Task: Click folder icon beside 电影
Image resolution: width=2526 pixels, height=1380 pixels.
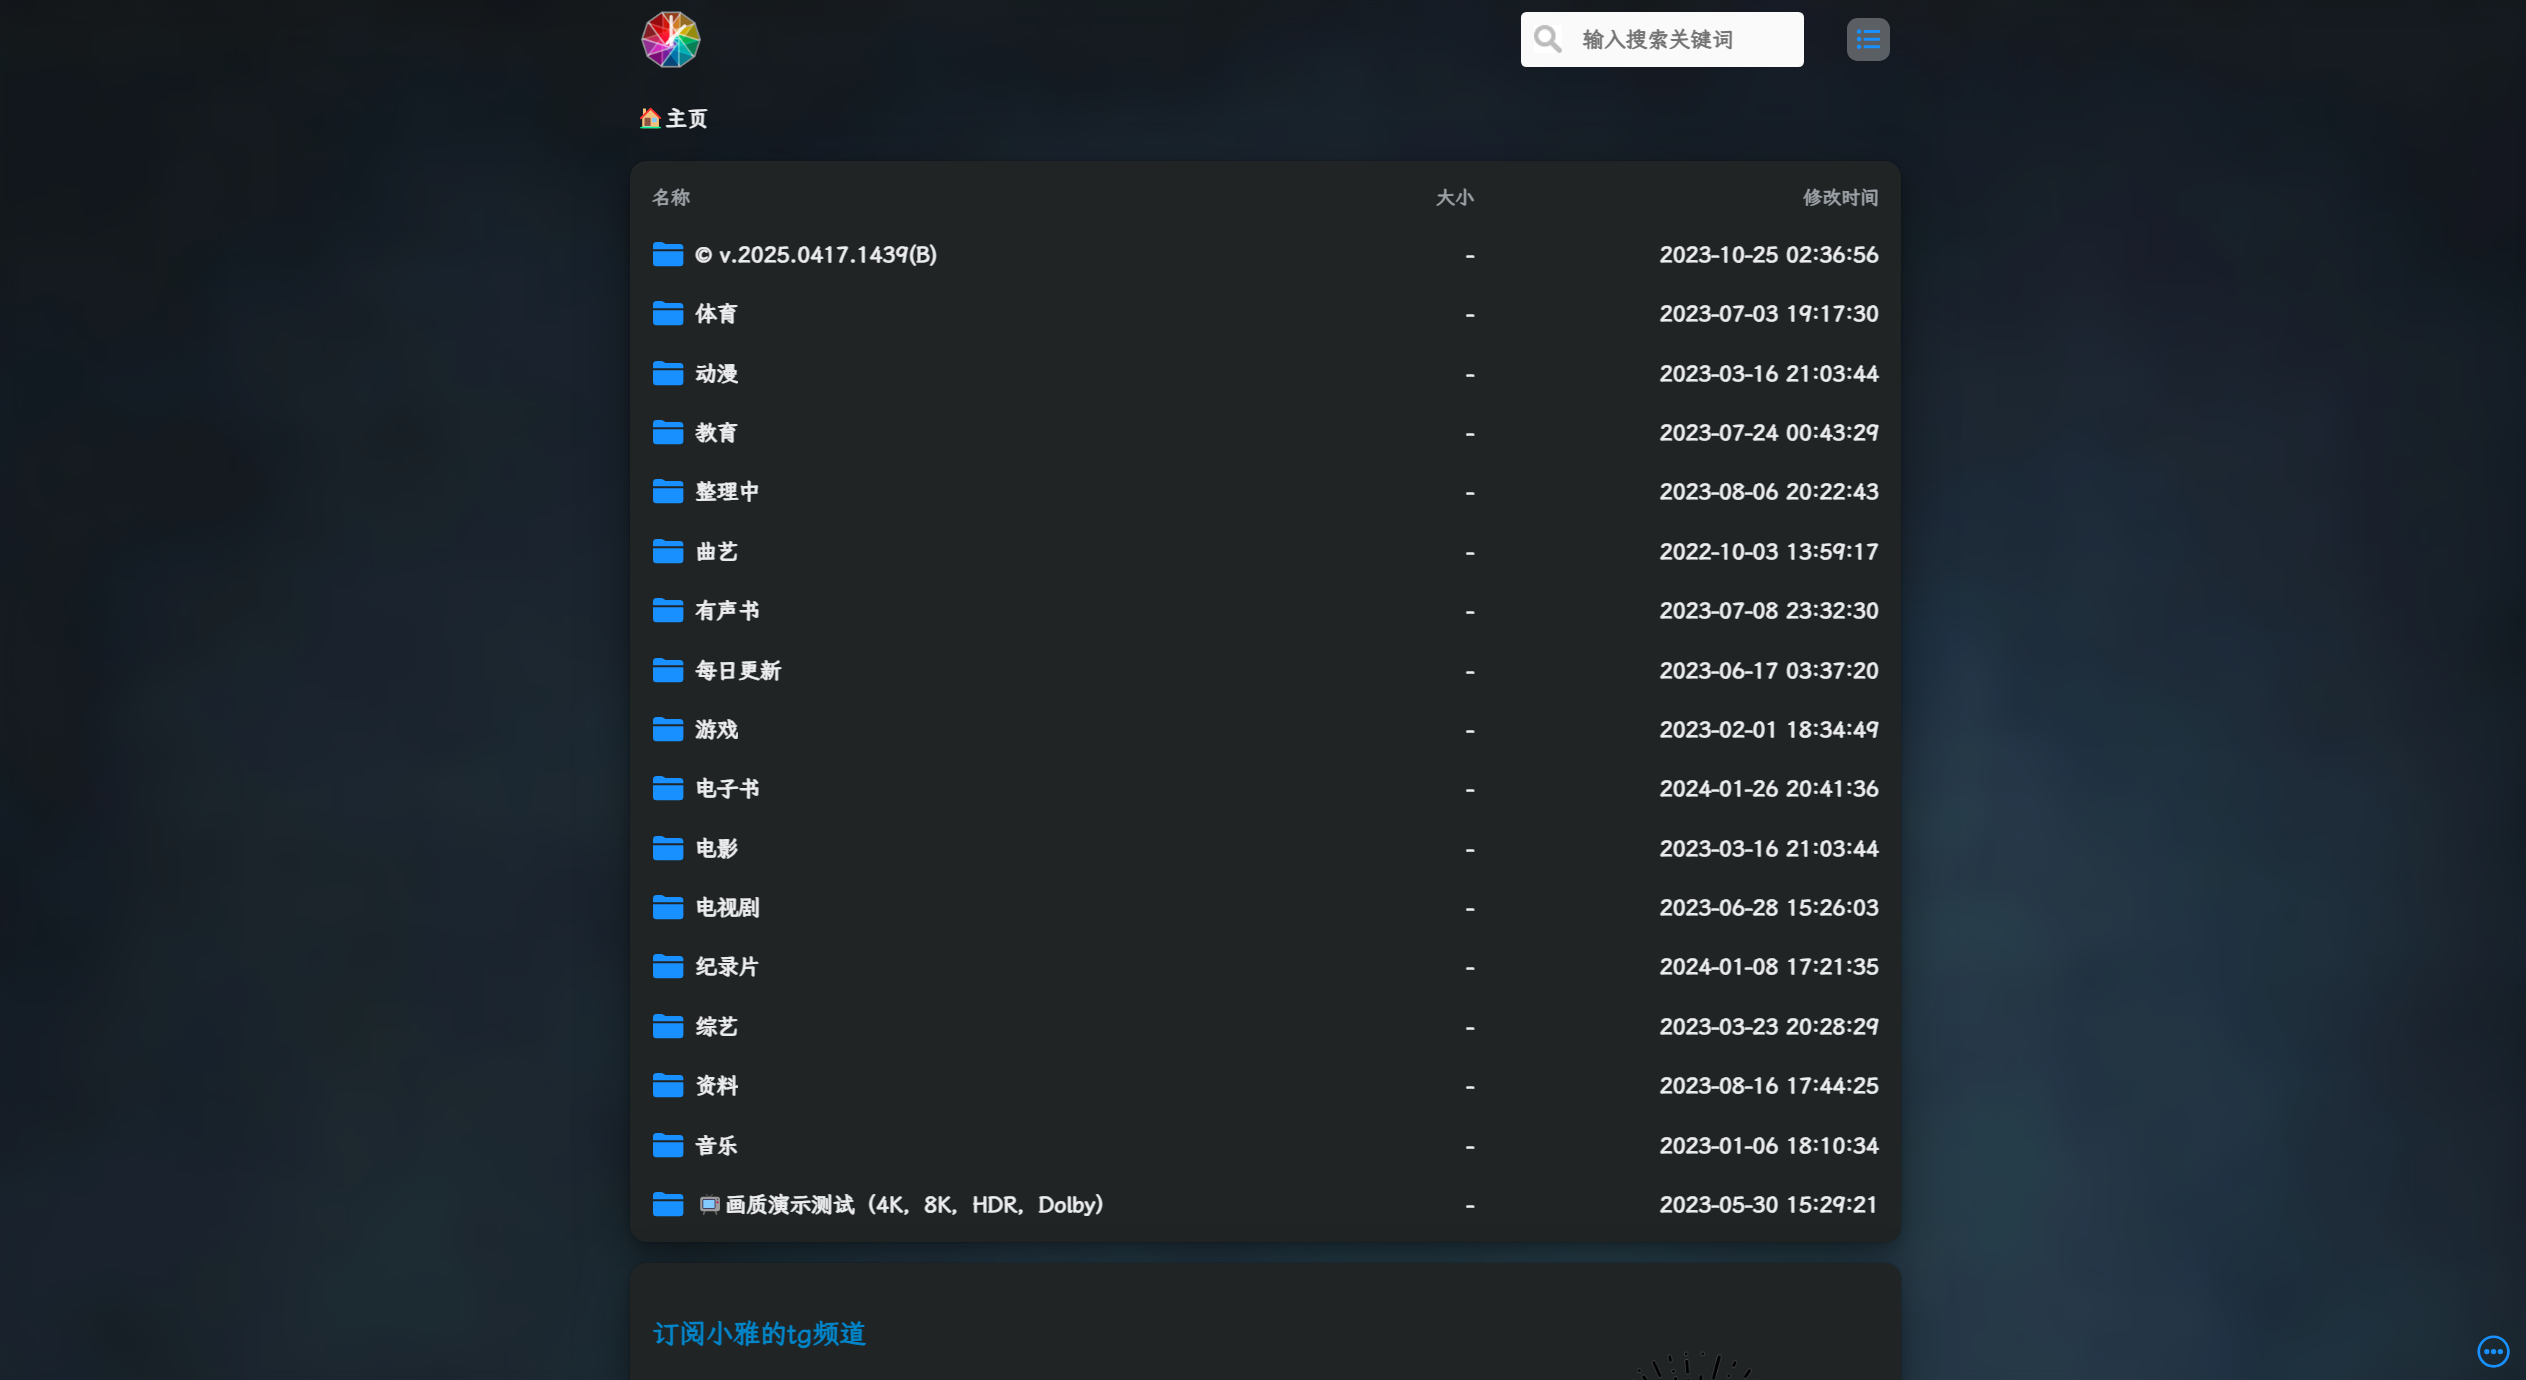Action: click(667, 849)
